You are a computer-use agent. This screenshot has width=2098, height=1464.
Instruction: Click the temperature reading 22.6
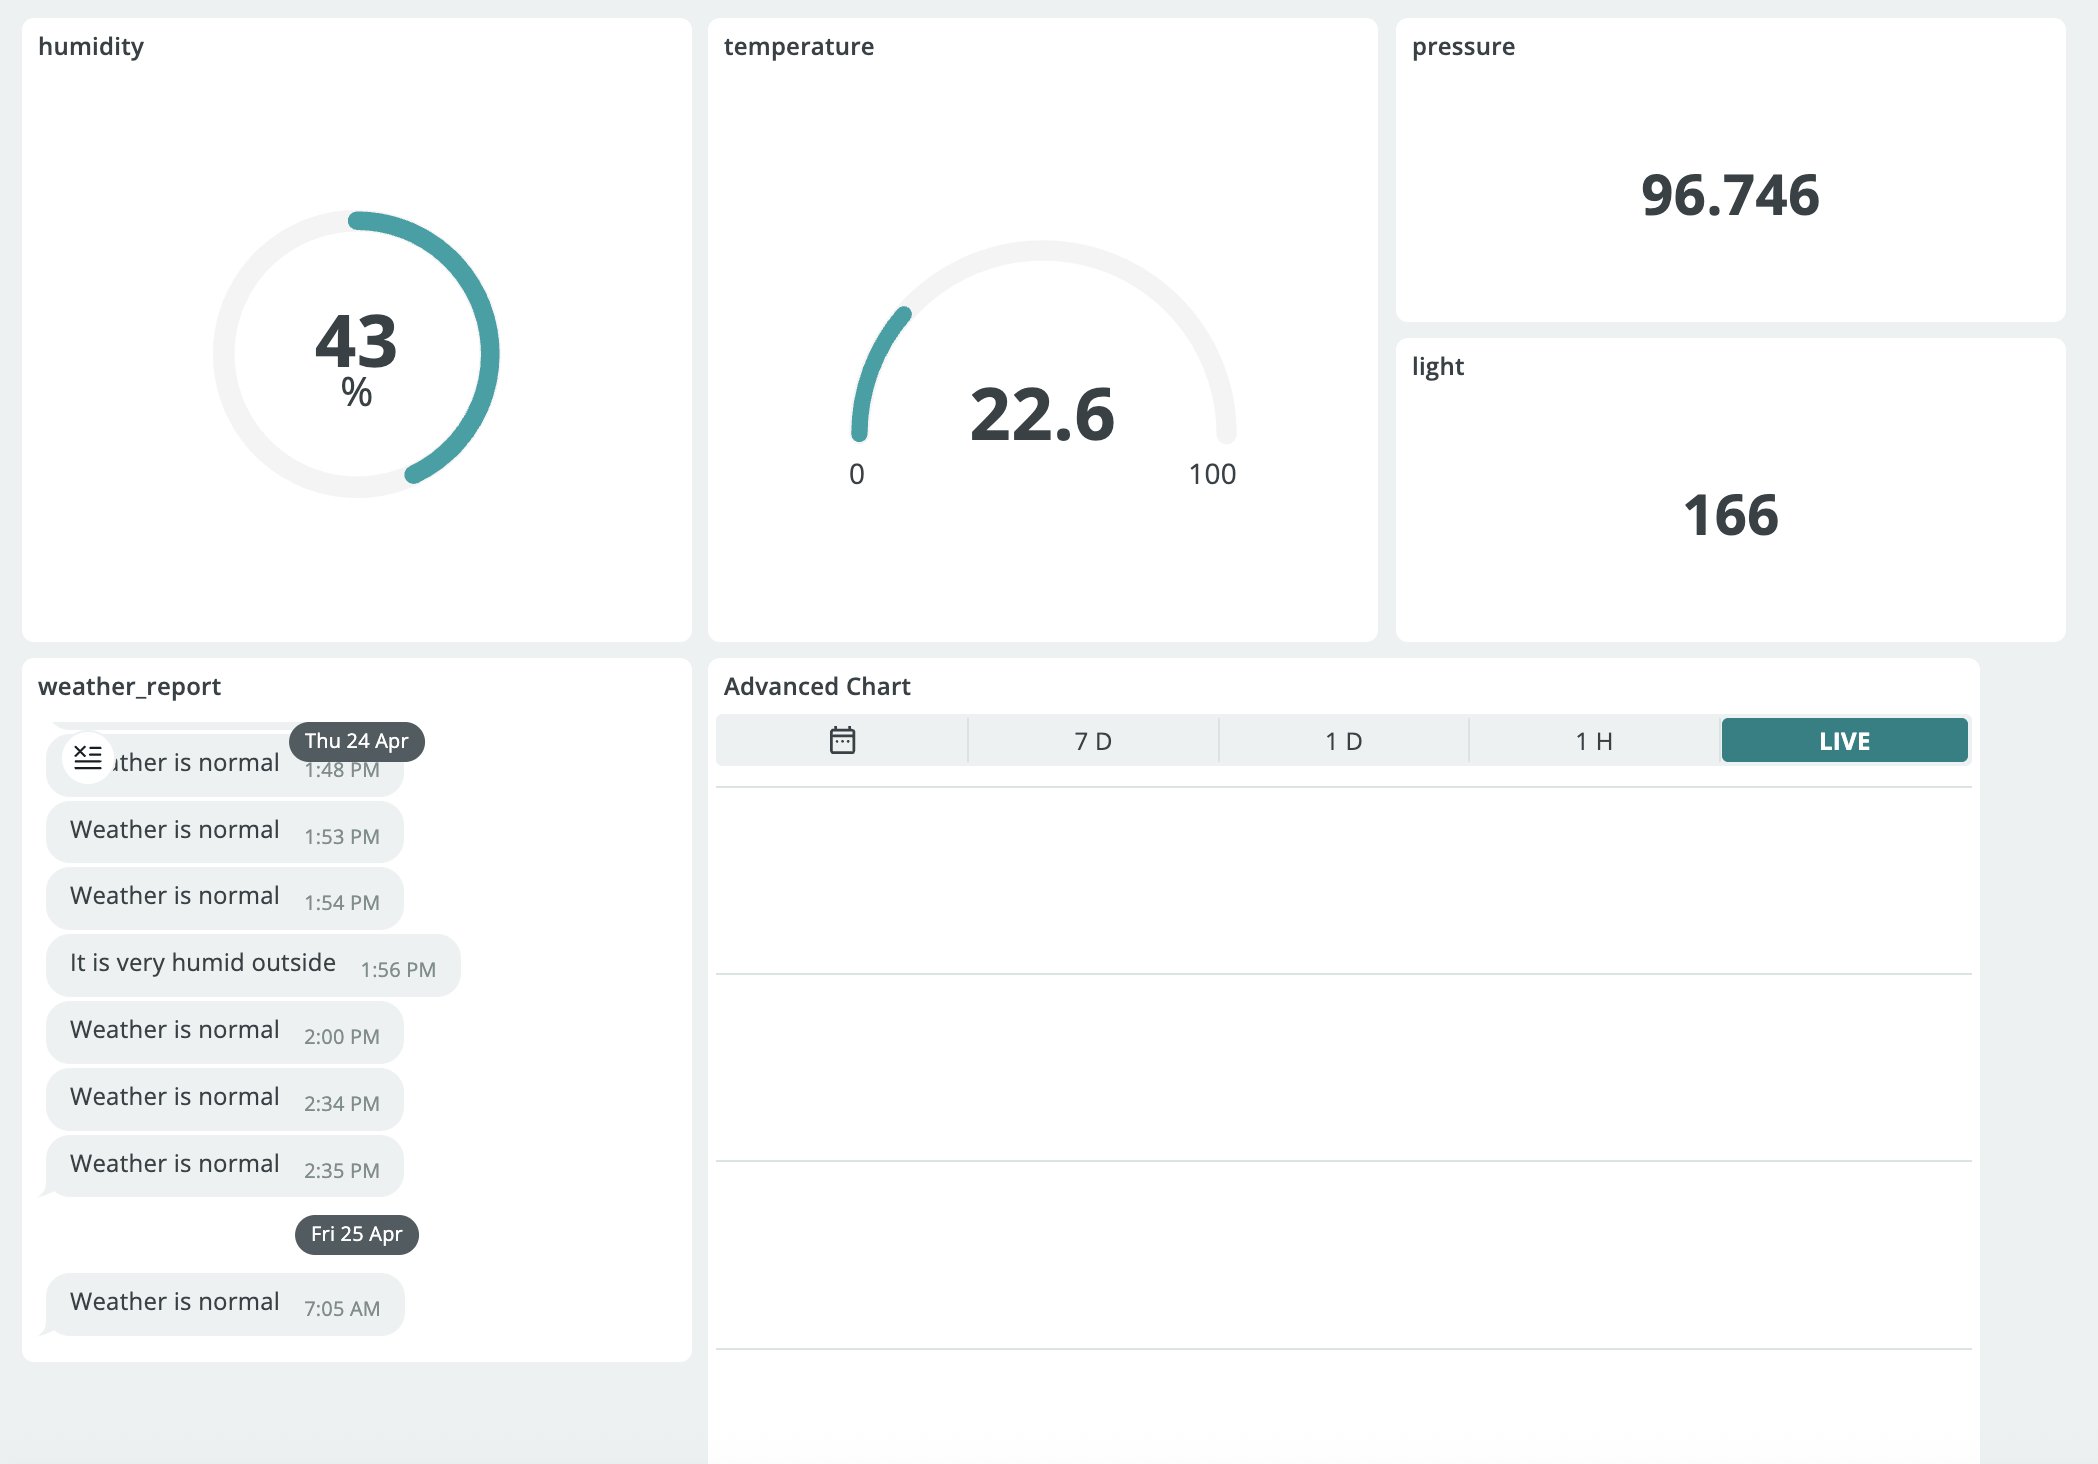pos(1042,414)
